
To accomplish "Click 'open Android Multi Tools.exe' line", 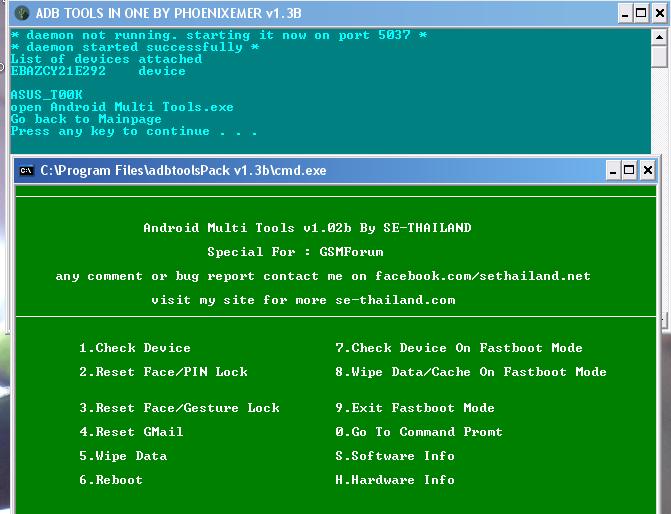I will tap(122, 107).
